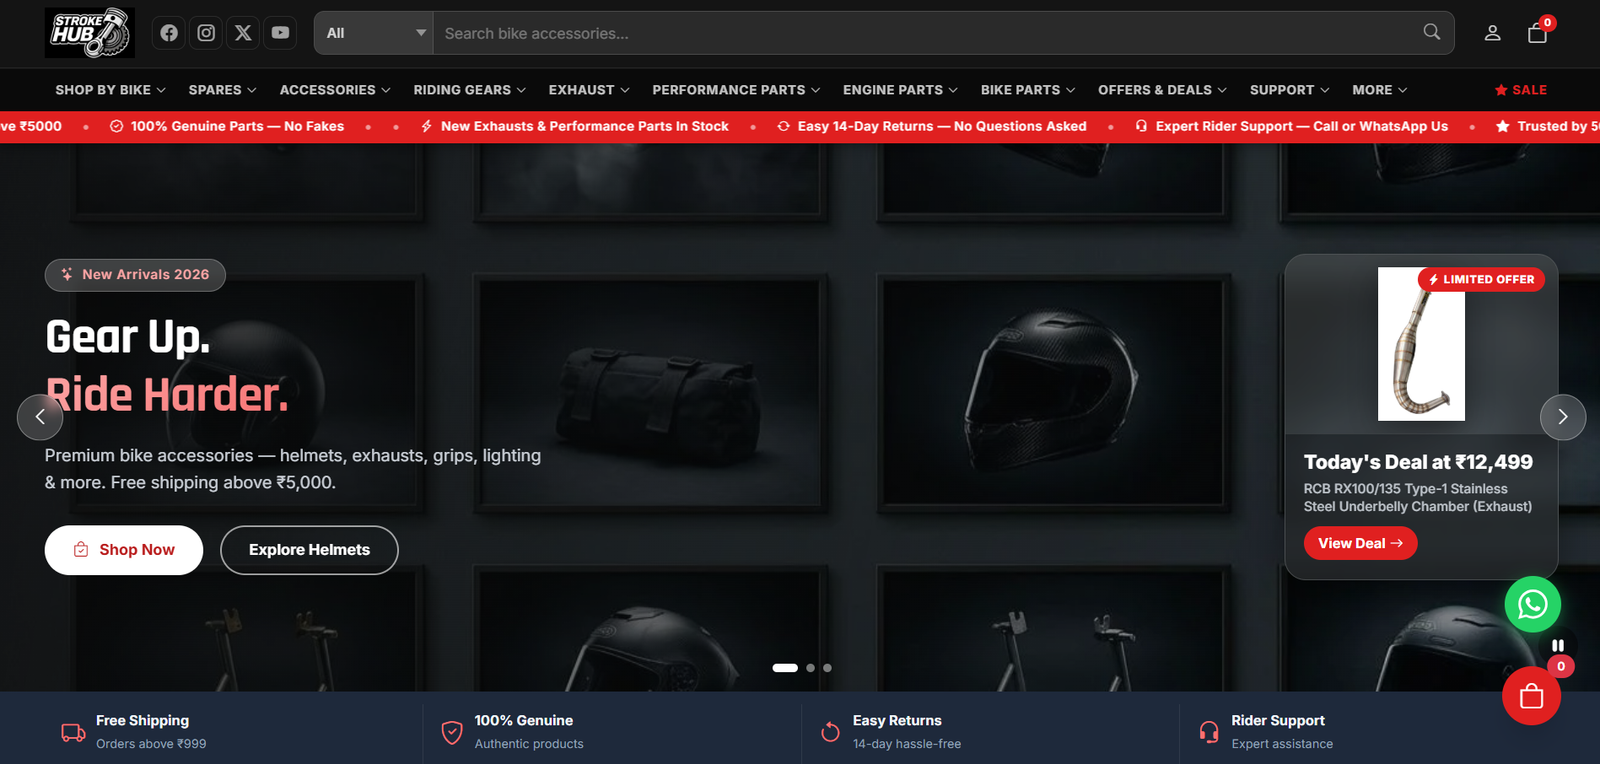Click the Explore Helmets button
The width and height of the screenshot is (1600, 764).
309,550
